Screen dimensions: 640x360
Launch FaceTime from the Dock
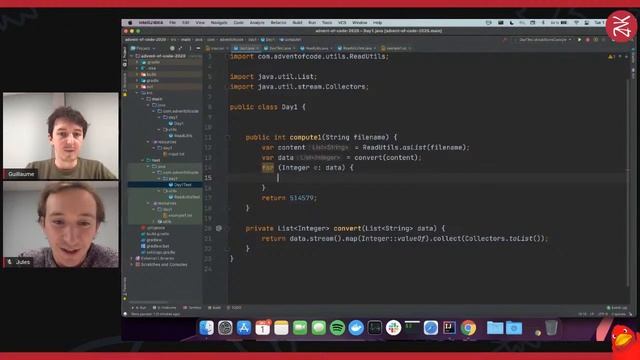point(300,328)
